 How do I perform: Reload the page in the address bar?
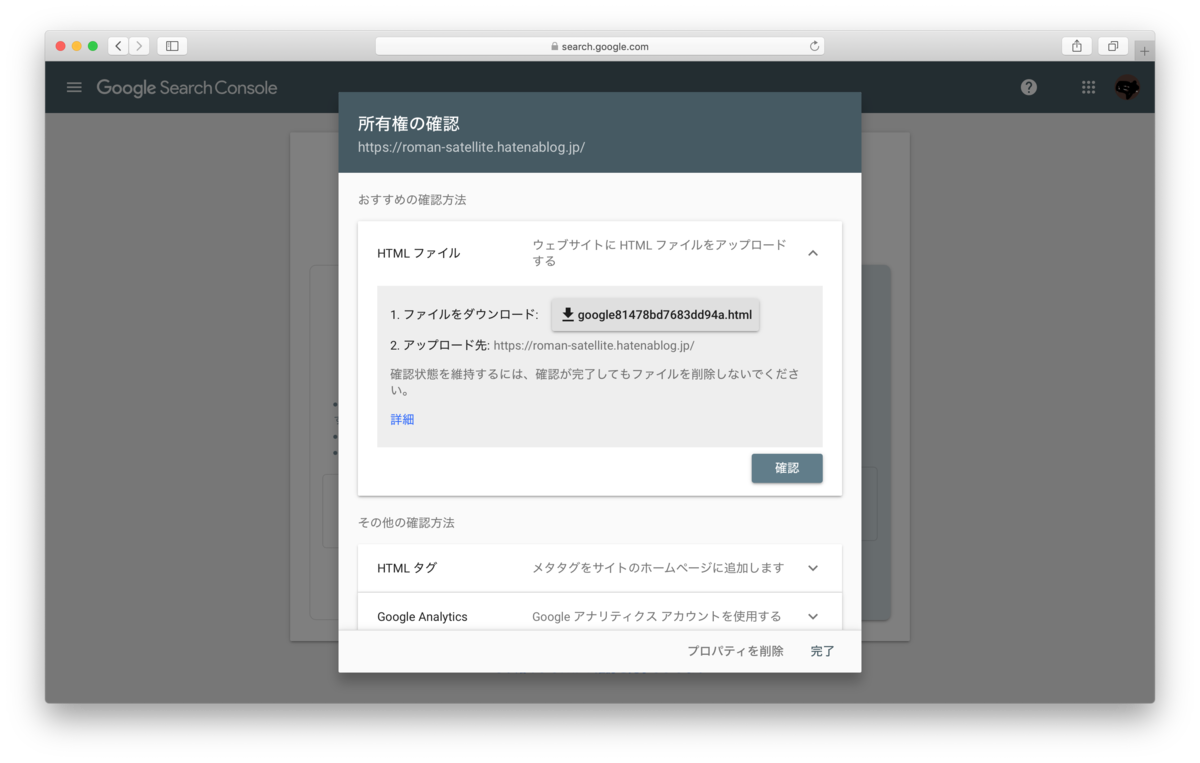point(814,46)
